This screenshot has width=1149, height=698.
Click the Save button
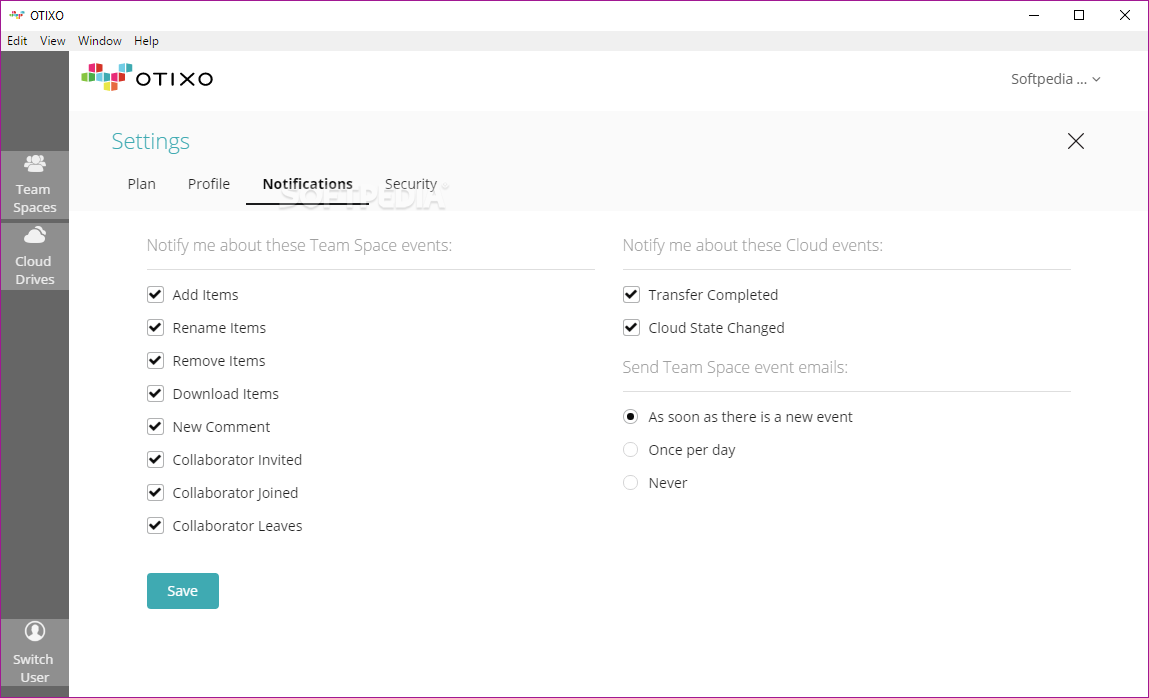point(182,590)
